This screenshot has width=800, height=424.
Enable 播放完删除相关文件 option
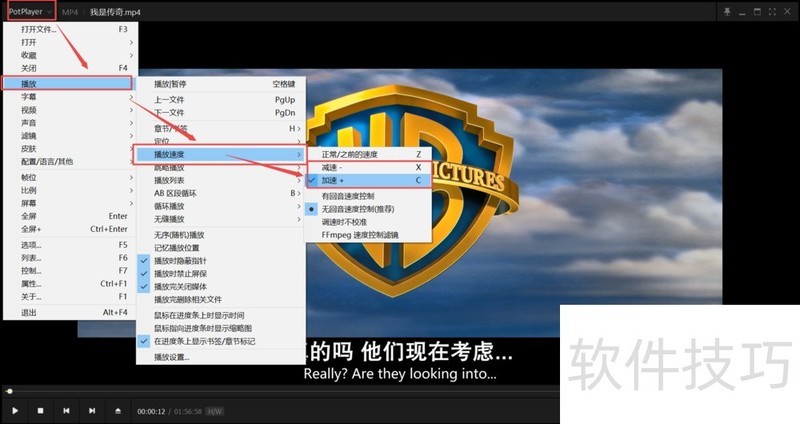(221, 299)
